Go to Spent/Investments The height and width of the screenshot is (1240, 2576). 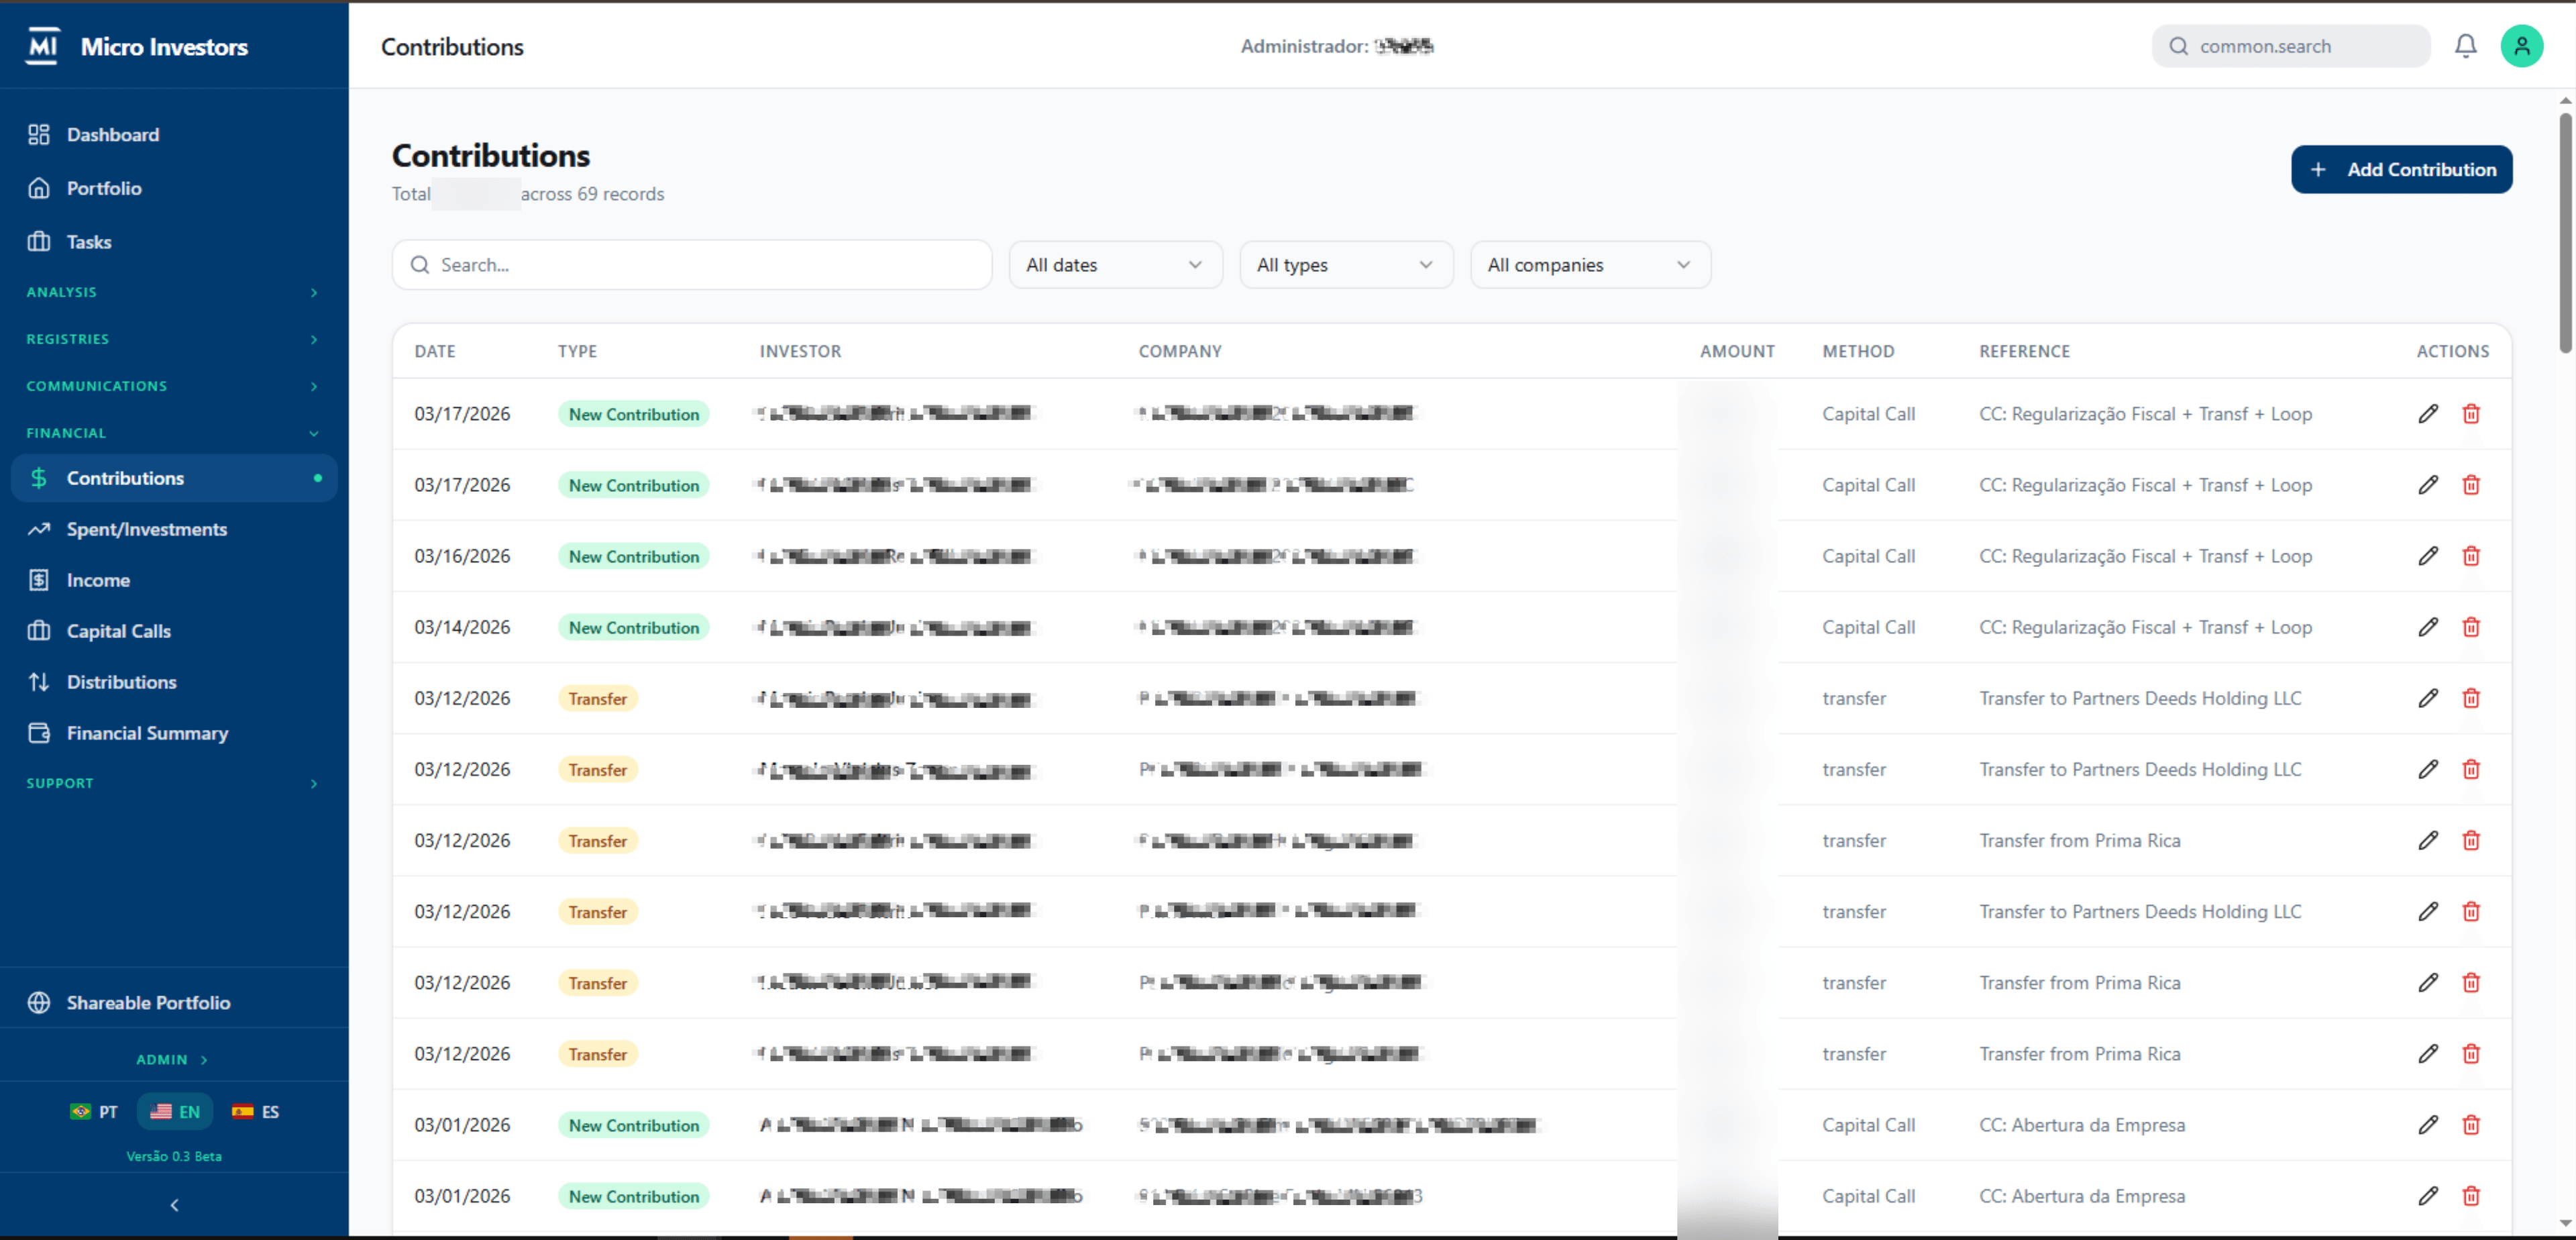click(173, 529)
